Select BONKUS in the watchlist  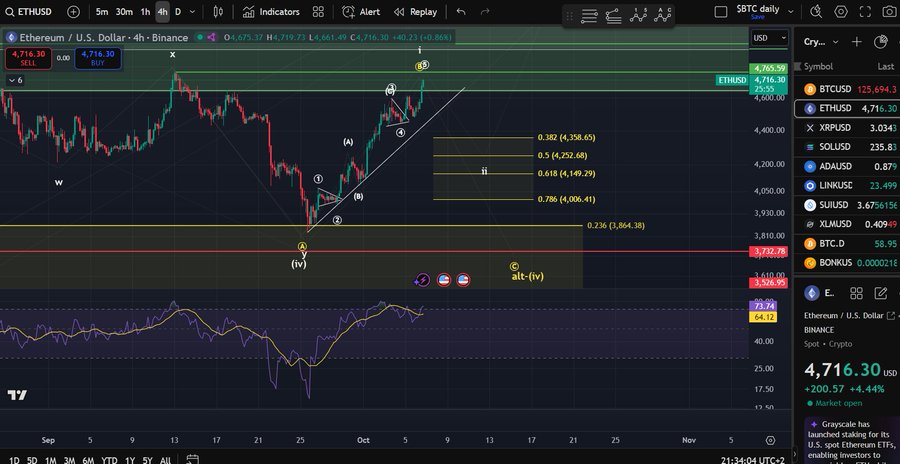click(847, 262)
